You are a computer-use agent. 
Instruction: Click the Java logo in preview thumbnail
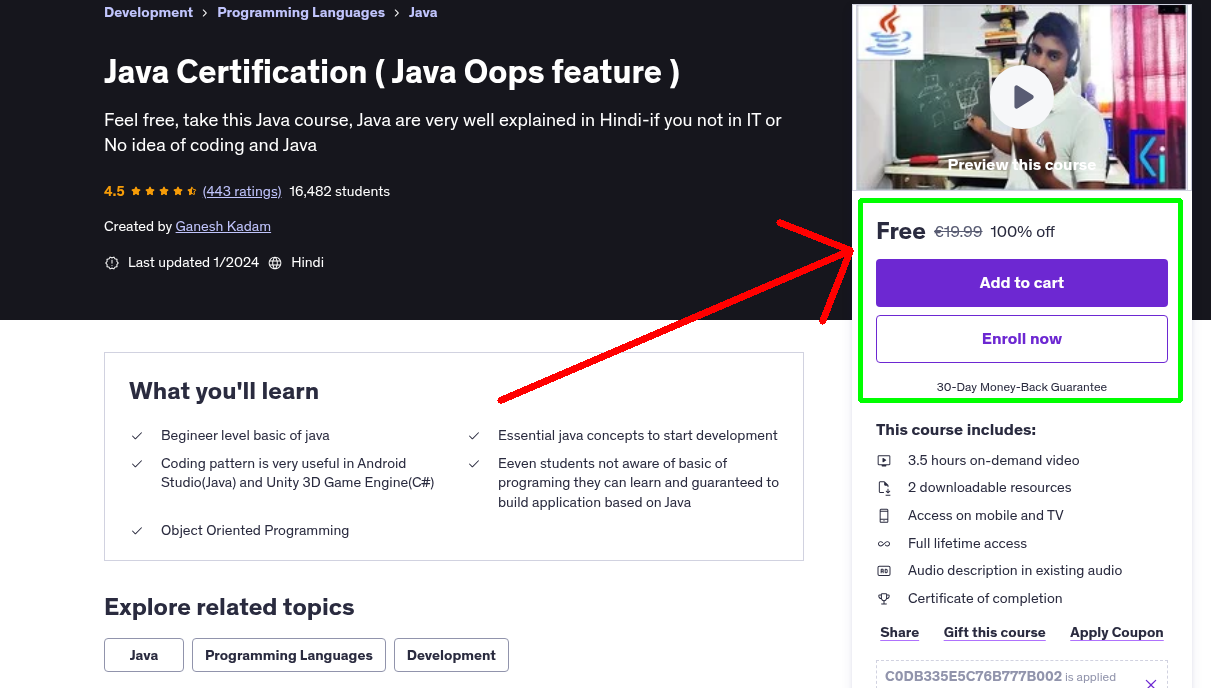tap(890, 33)
